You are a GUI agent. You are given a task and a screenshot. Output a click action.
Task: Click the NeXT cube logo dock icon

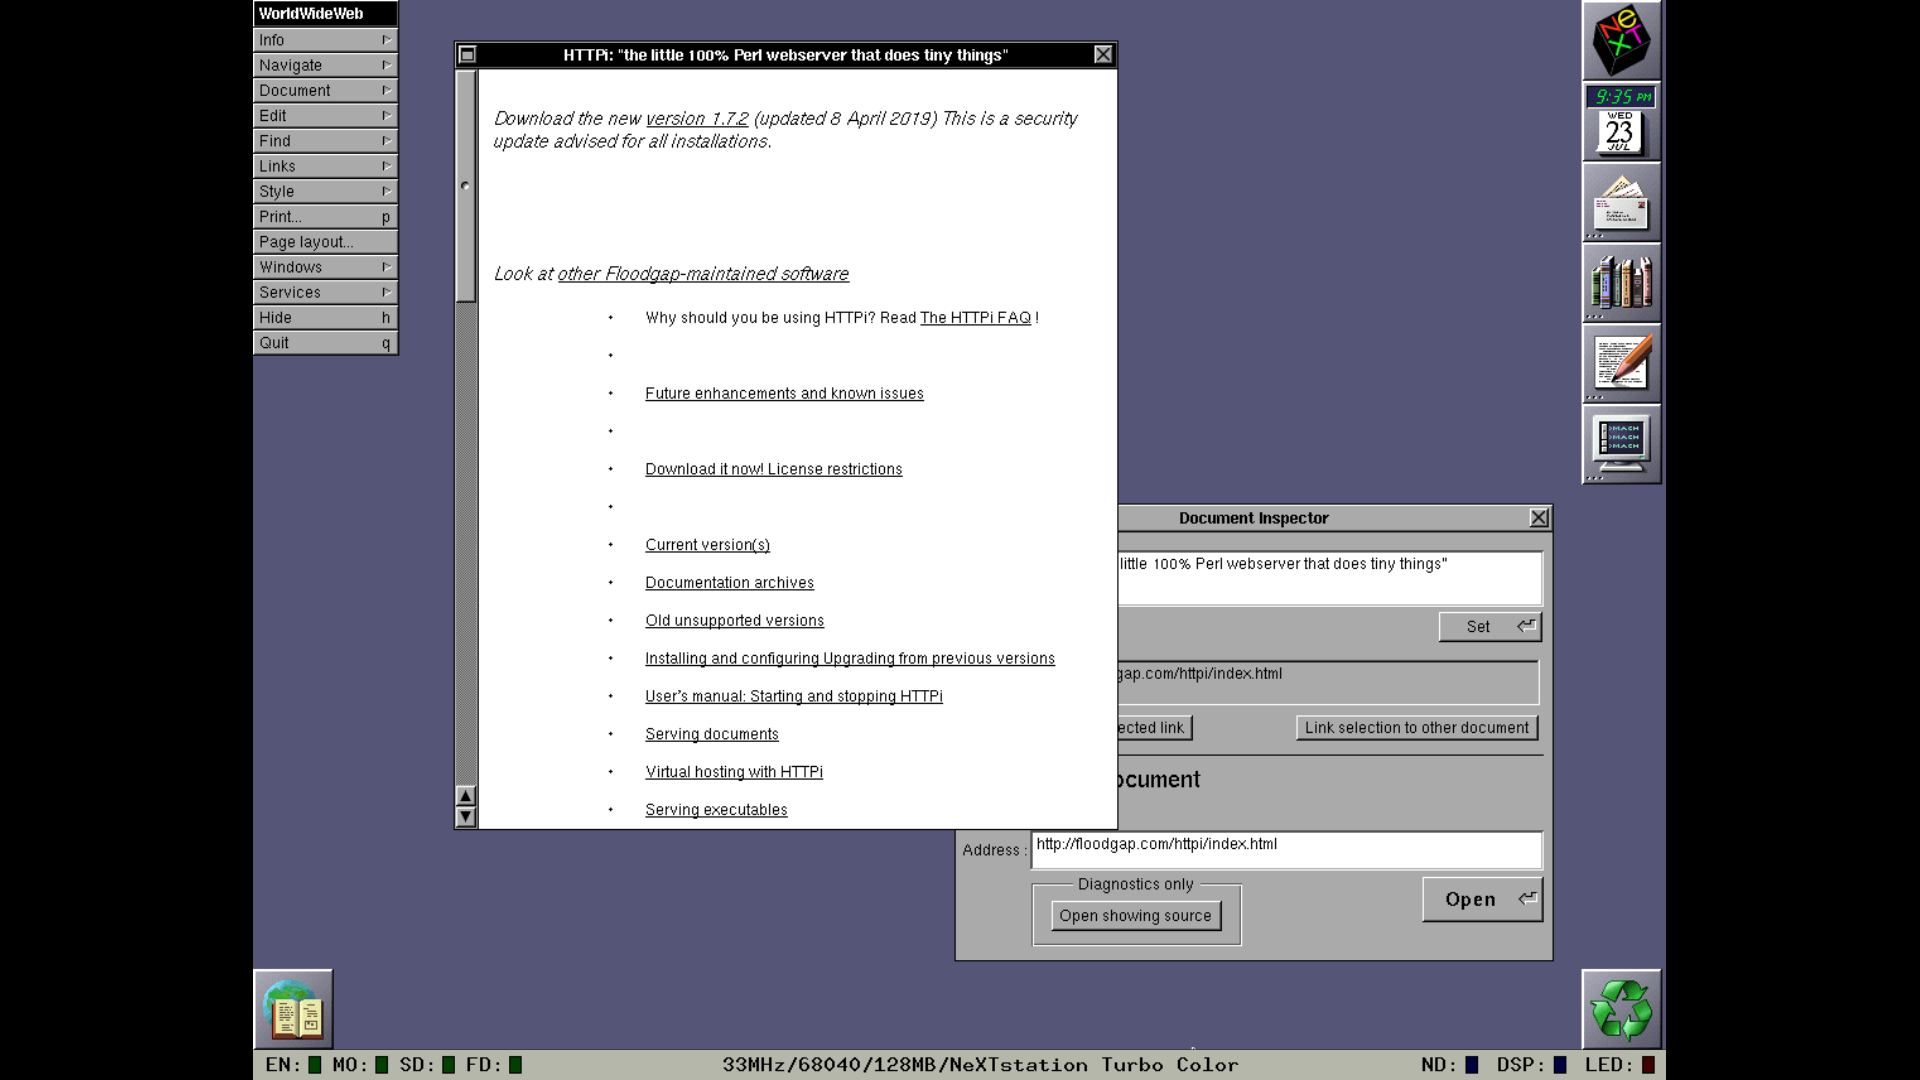[x=1621, y=41]
